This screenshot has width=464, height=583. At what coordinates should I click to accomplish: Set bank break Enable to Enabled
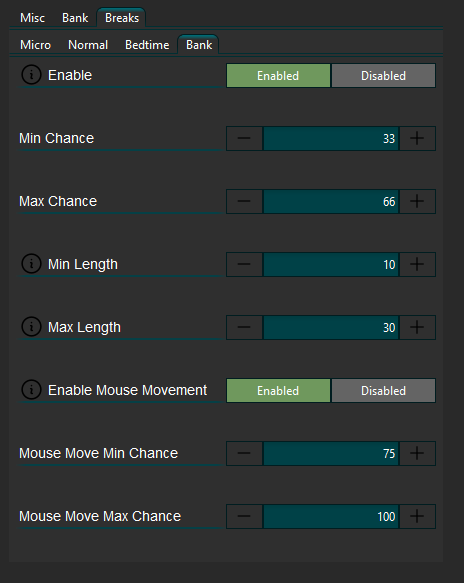278,75
